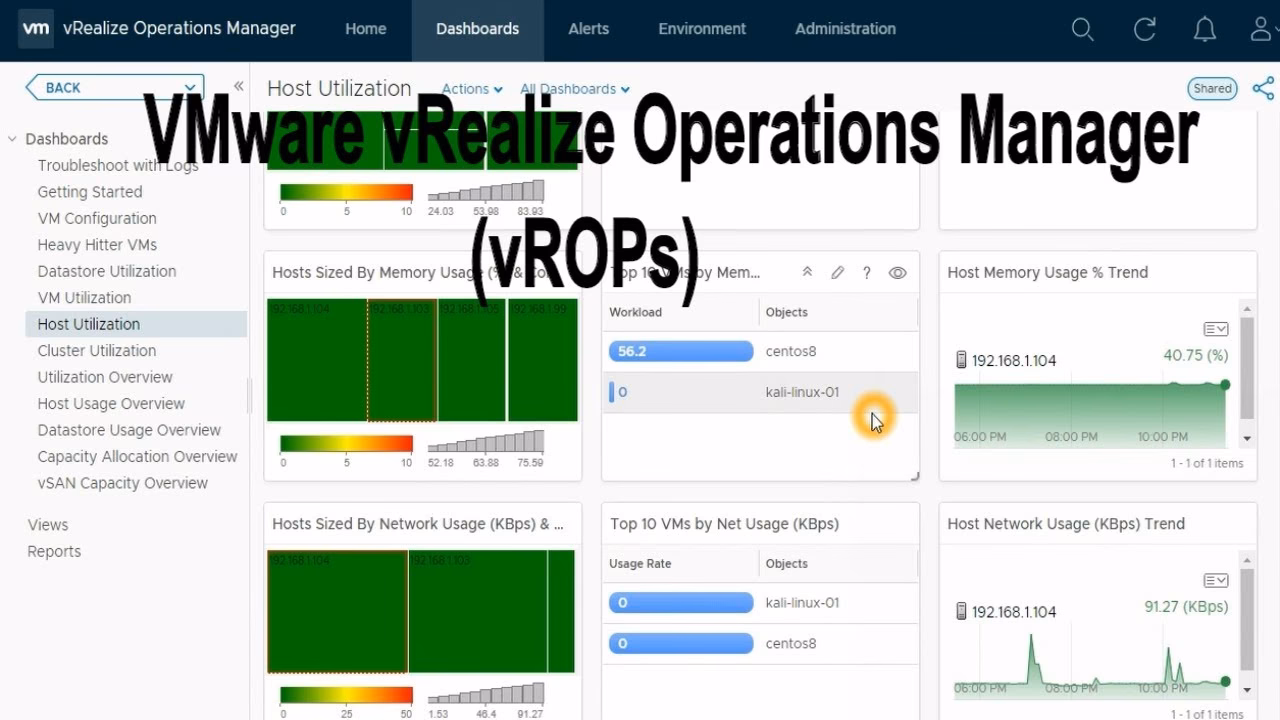Open chart settings icon on Host Memory Usage Trend
The width and height of the screenshot is (1280, 720).
pyautogui.click(x=1214, y=328)
